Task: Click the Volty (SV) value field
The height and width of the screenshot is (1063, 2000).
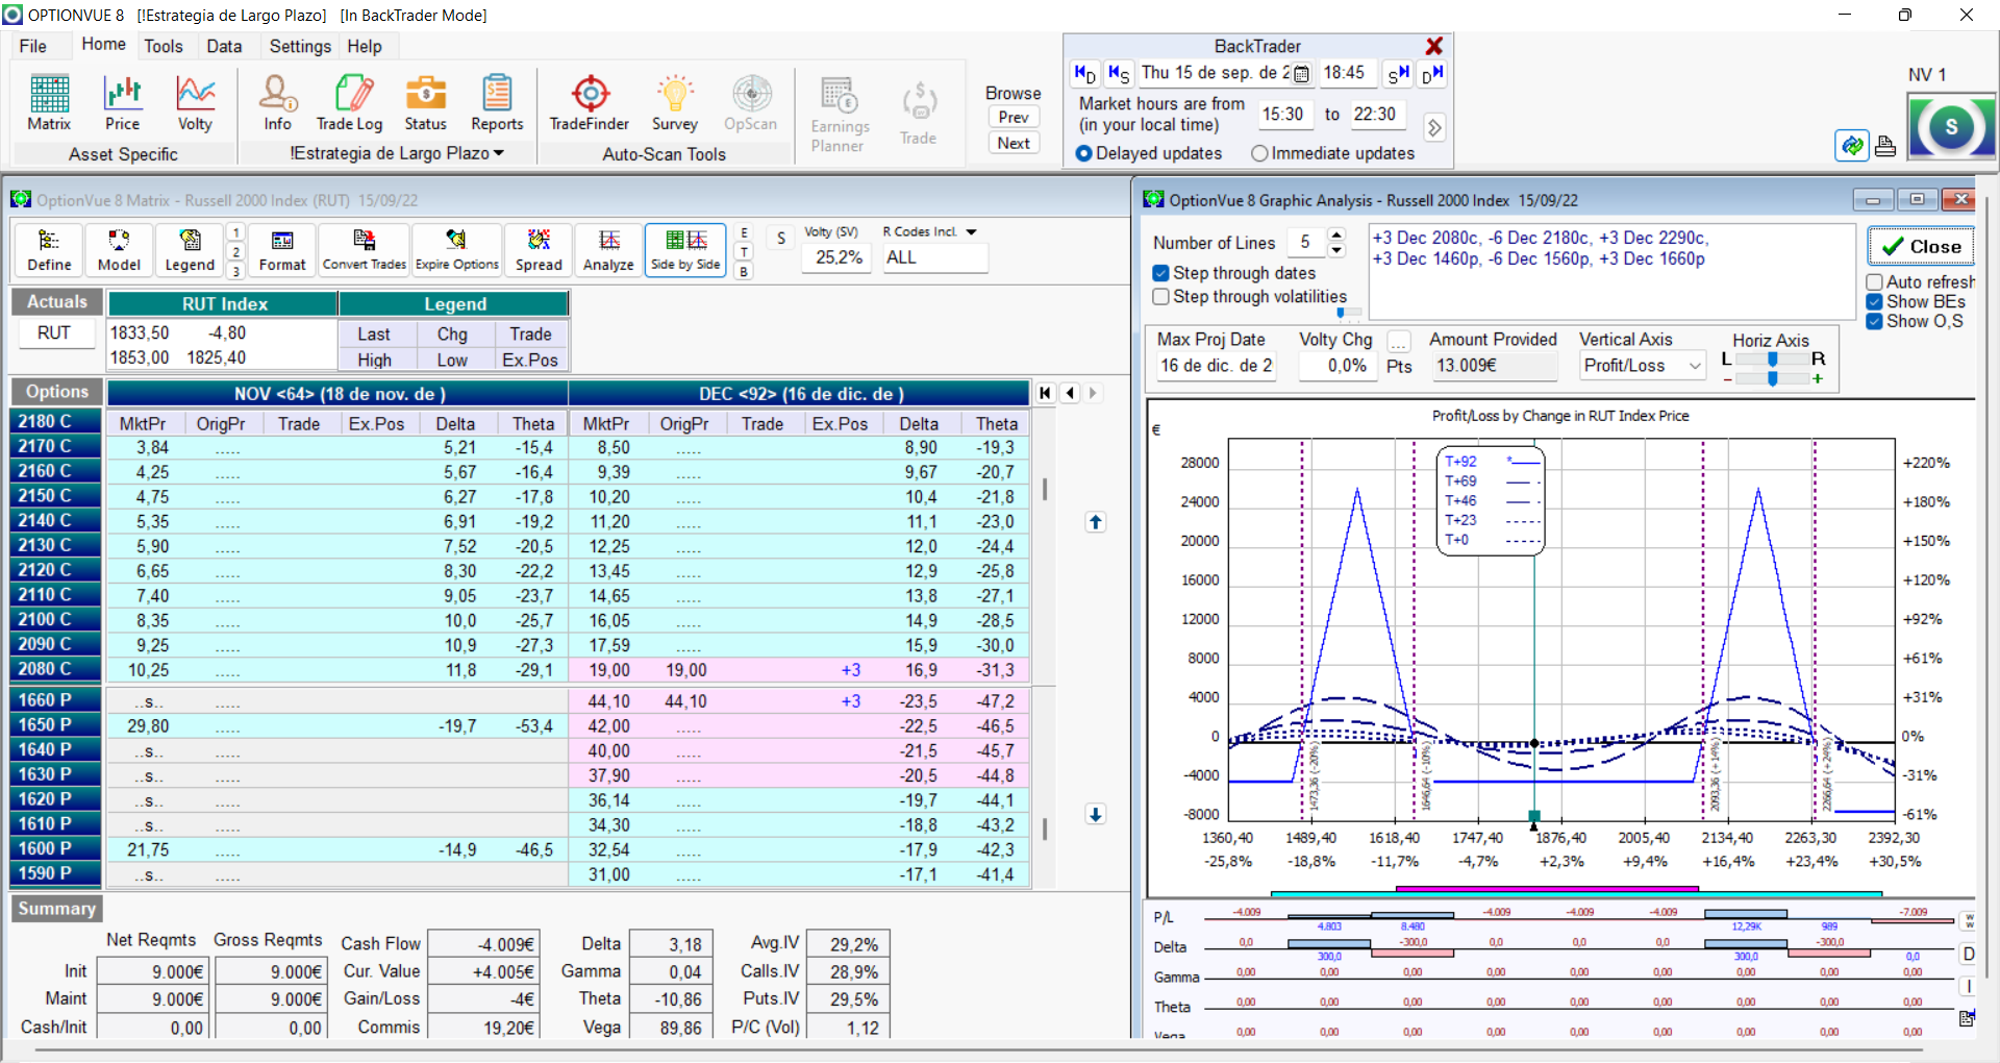Action: click(x=838, y=258)
